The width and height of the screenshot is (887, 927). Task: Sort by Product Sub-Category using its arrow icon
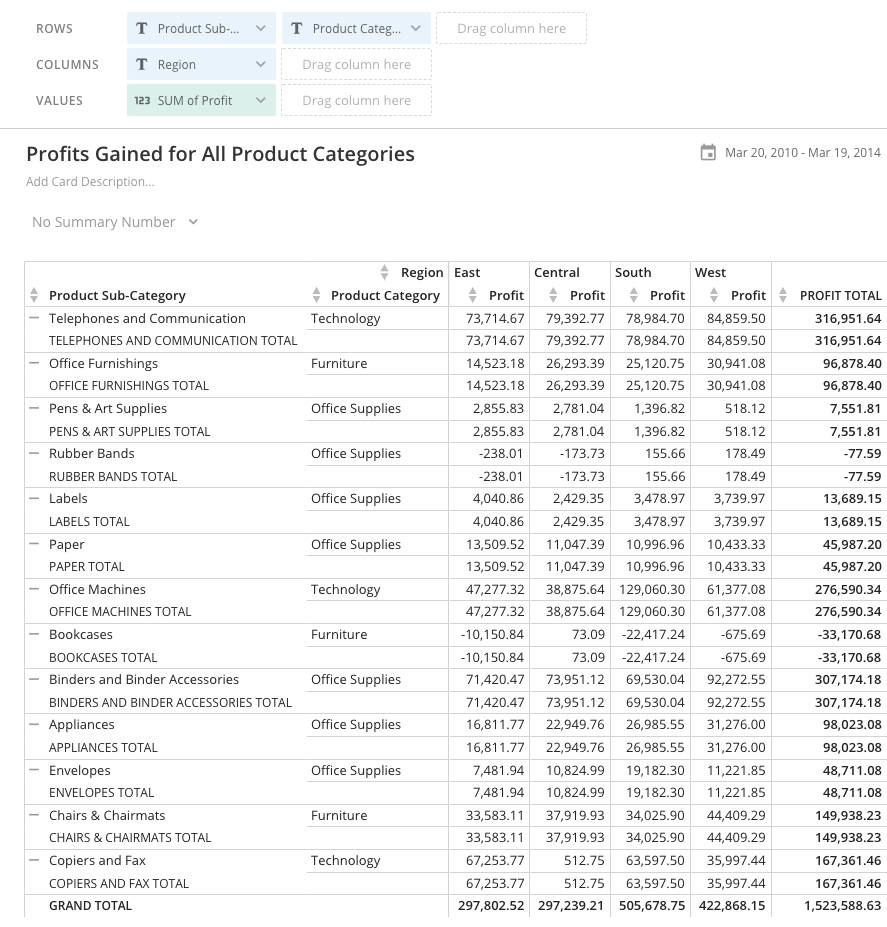click(34, 295)
